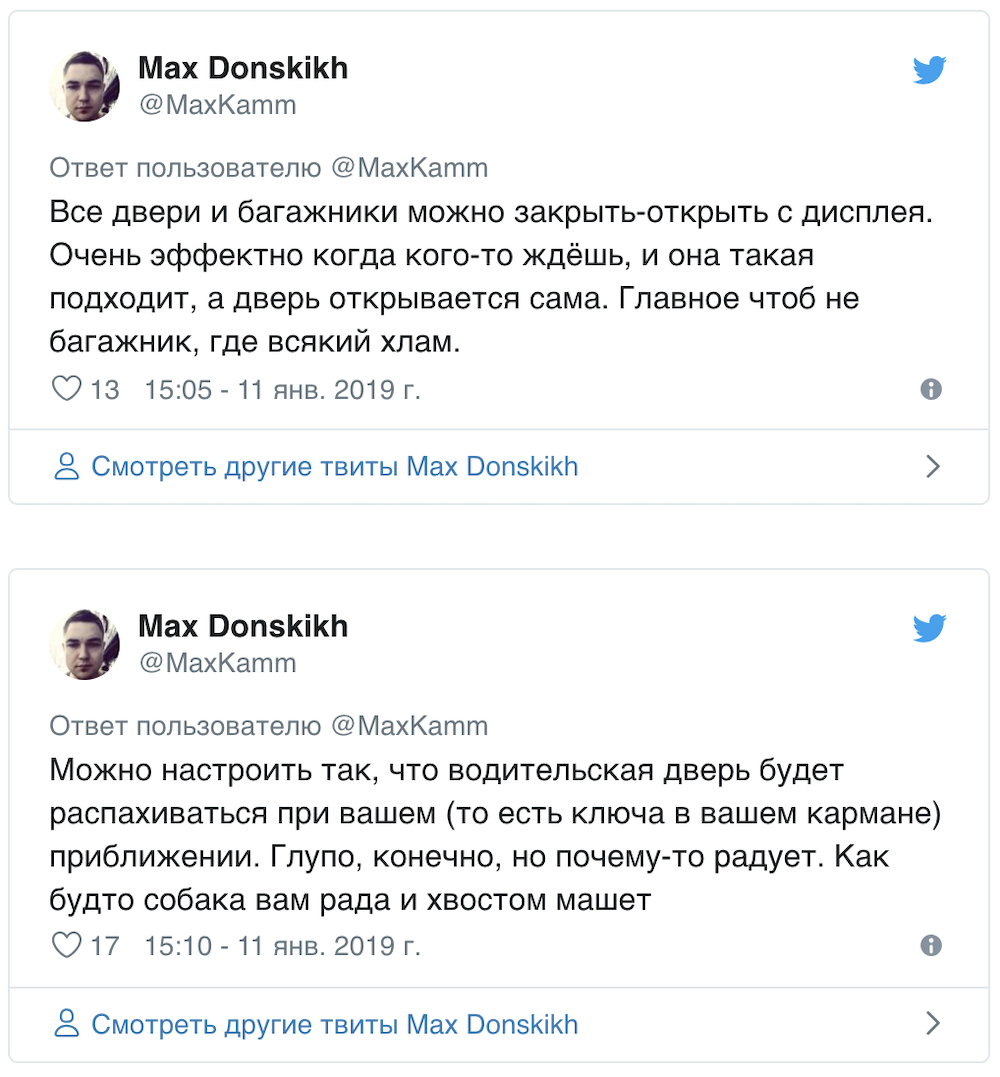The image size is (1000, 1077).
Task: Expand second tweet footer chevron arrow
Action: tap(933, 1023)
